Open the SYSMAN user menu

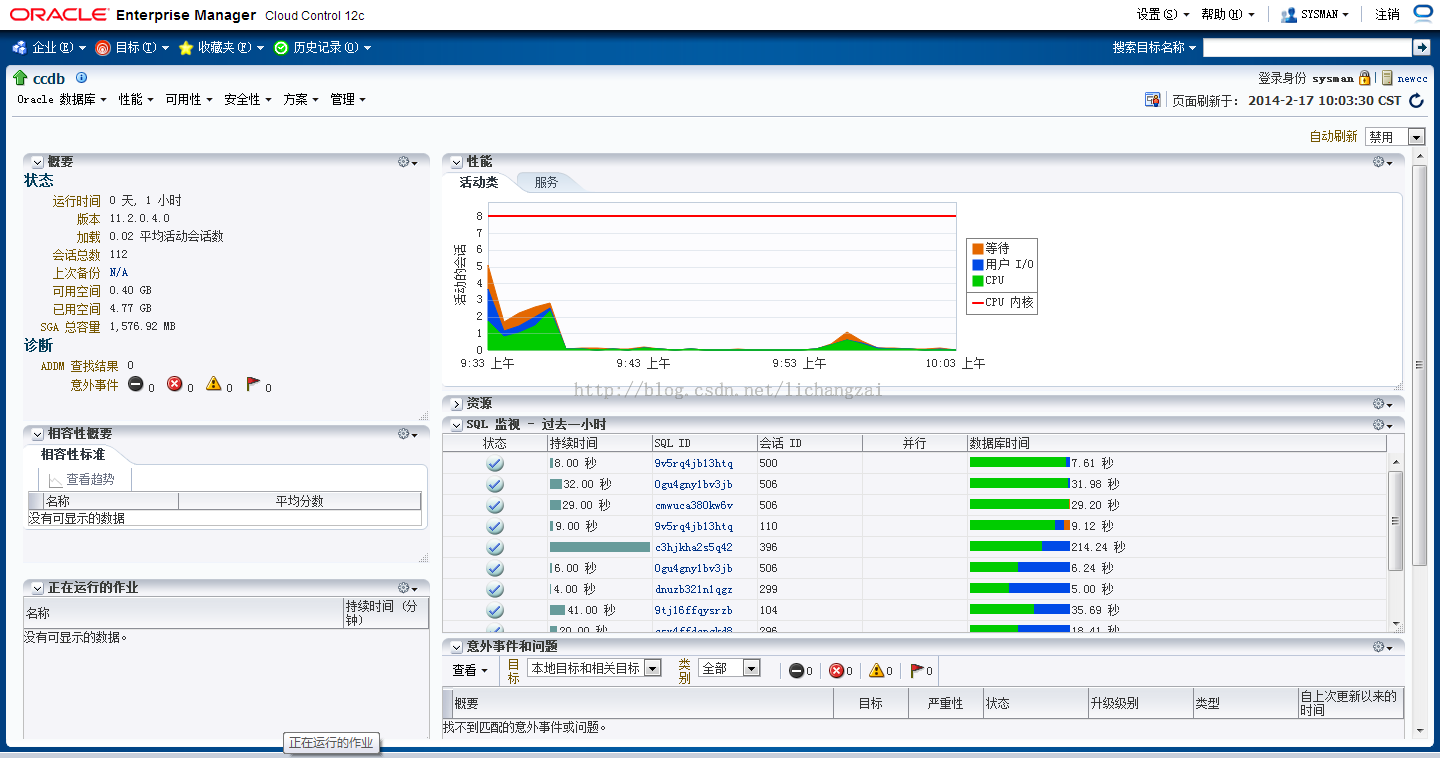(1315, 14)
